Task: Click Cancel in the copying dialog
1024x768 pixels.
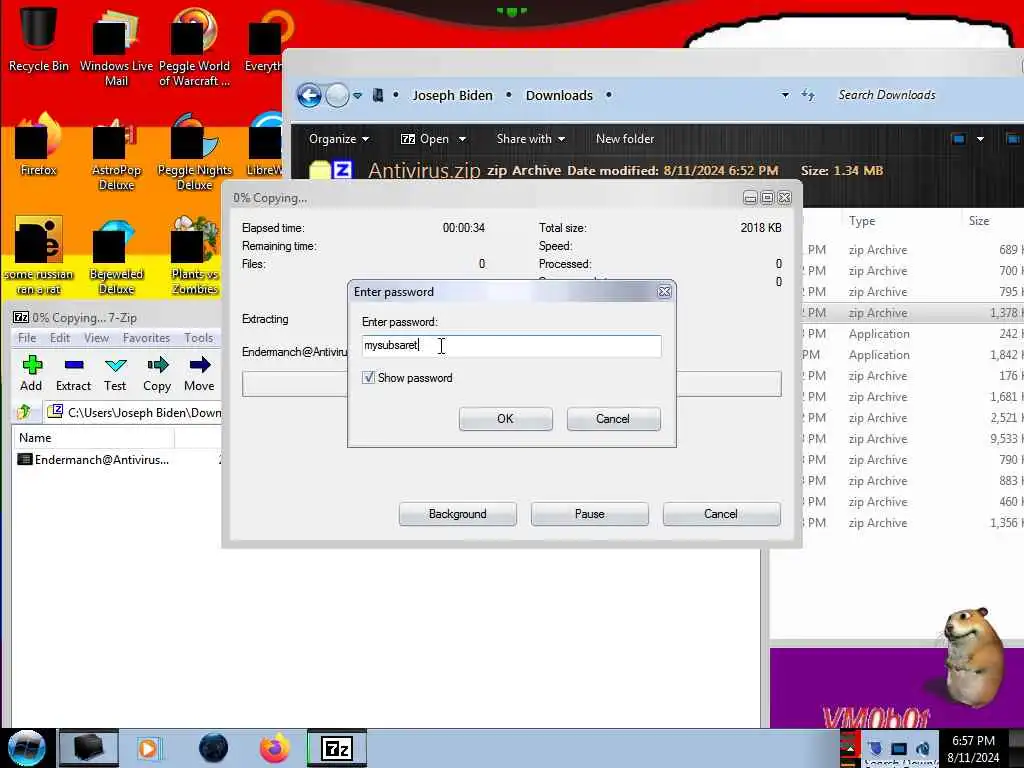Action: pyautogui.click(x=721, y=514)
